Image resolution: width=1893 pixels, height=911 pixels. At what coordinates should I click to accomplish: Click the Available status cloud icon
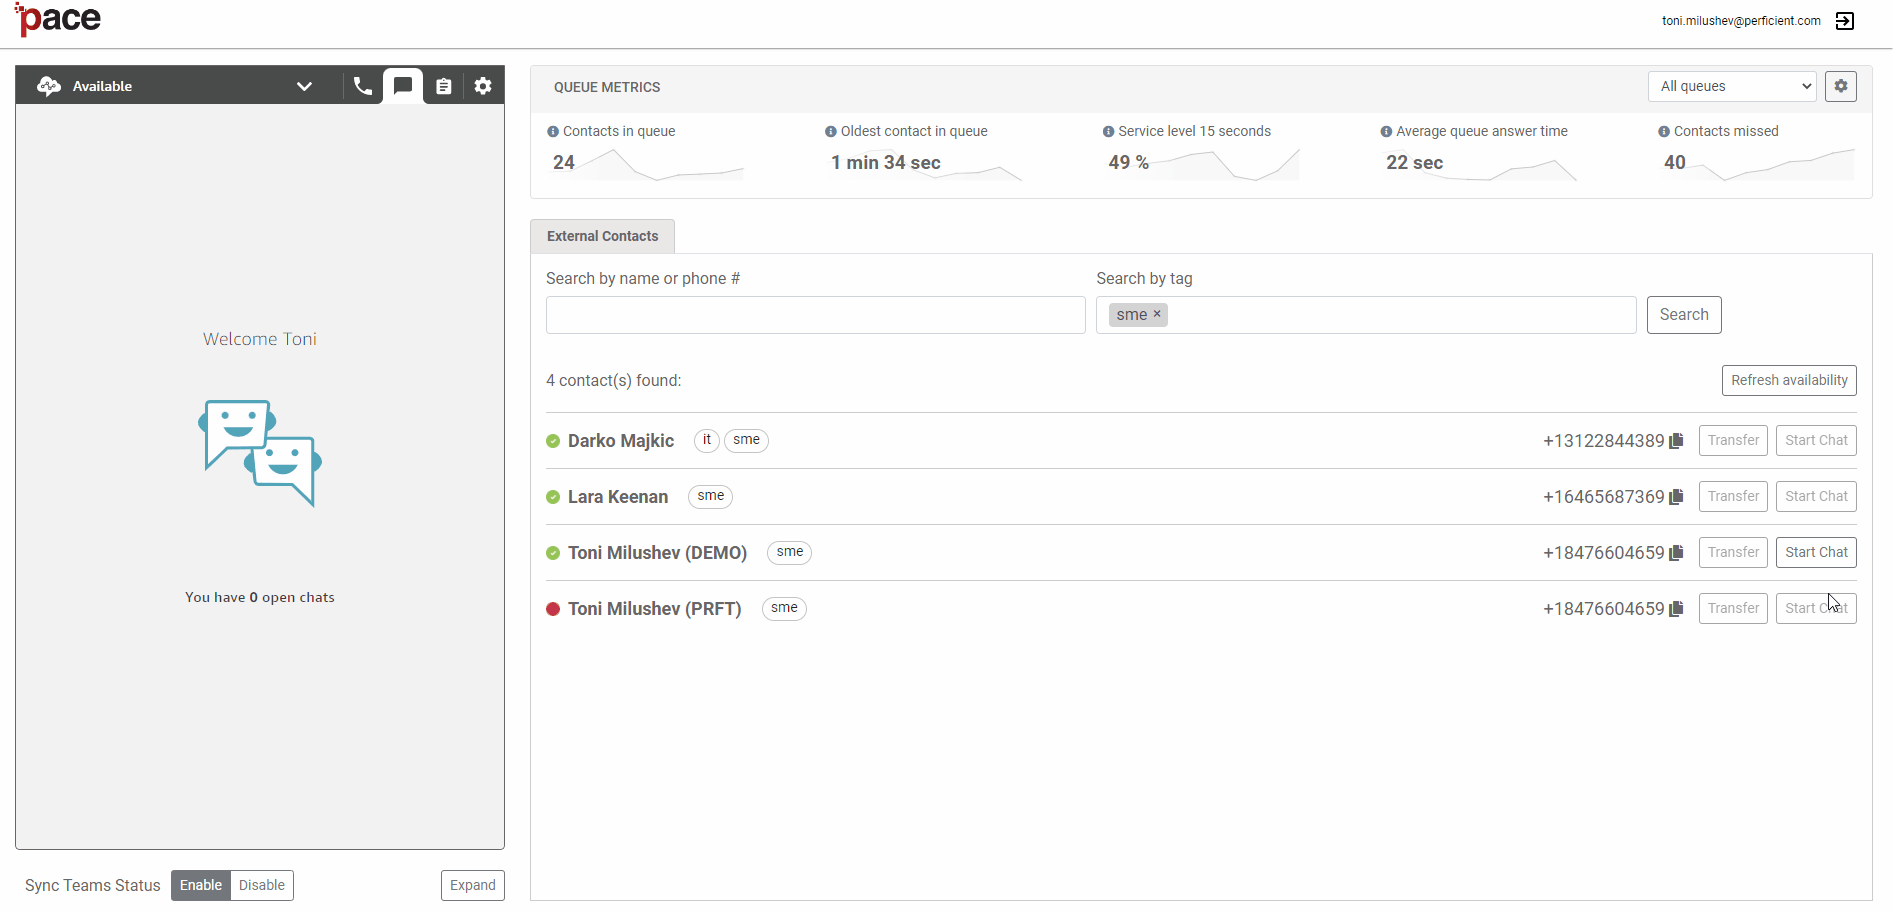pyautogui.click(x=49, y=86)
